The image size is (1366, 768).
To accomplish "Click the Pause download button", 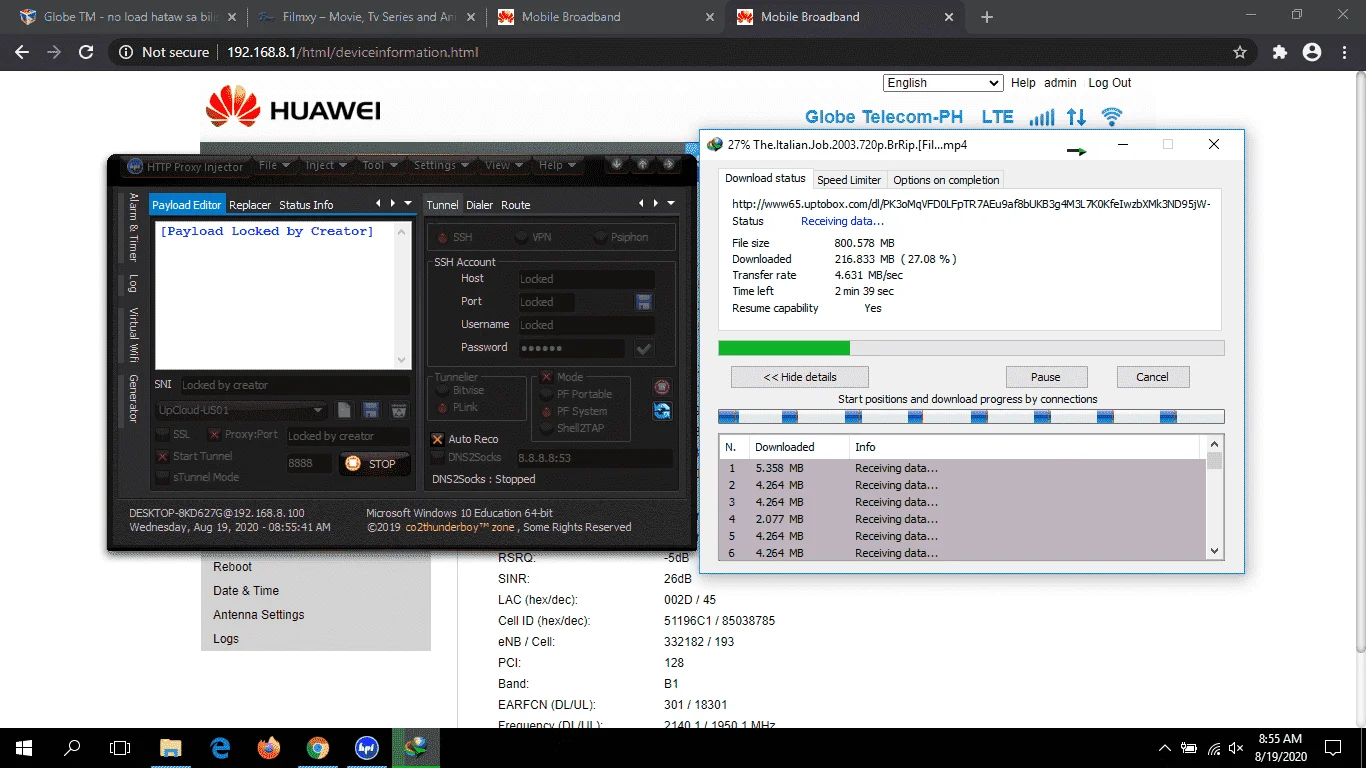I will click(x=1046, y=377).
